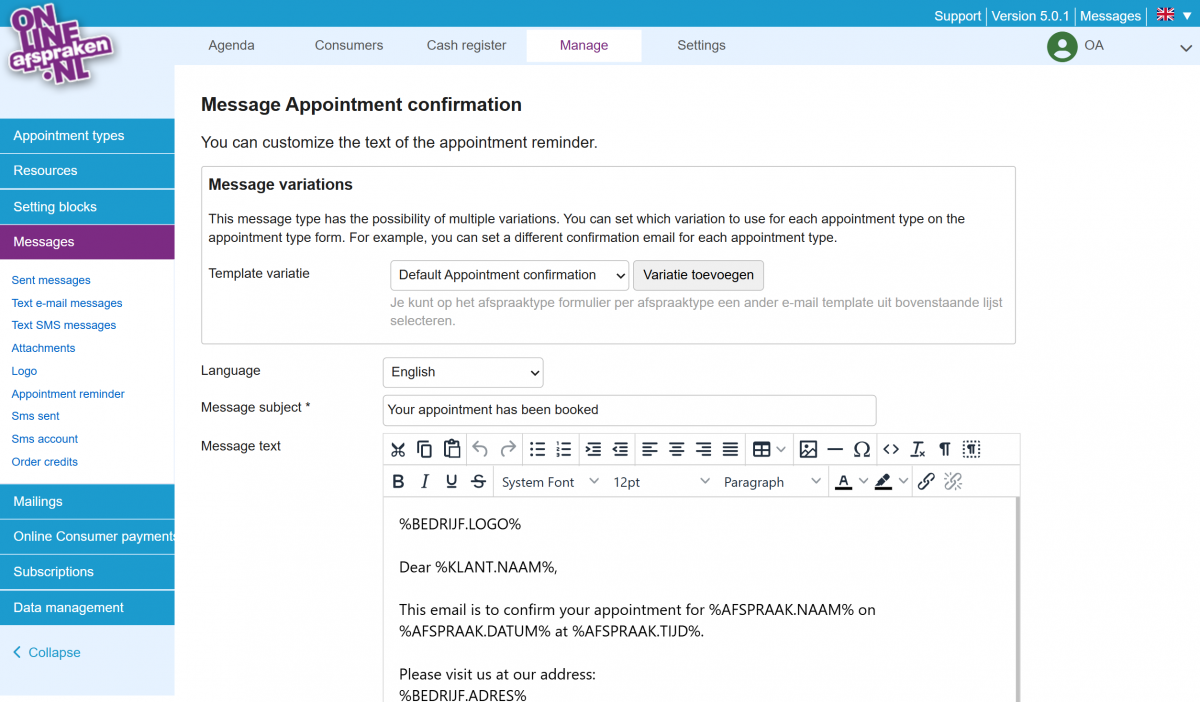Undo the last editor change
This screenshot has width=1200, height=702.
click(478, 449)
